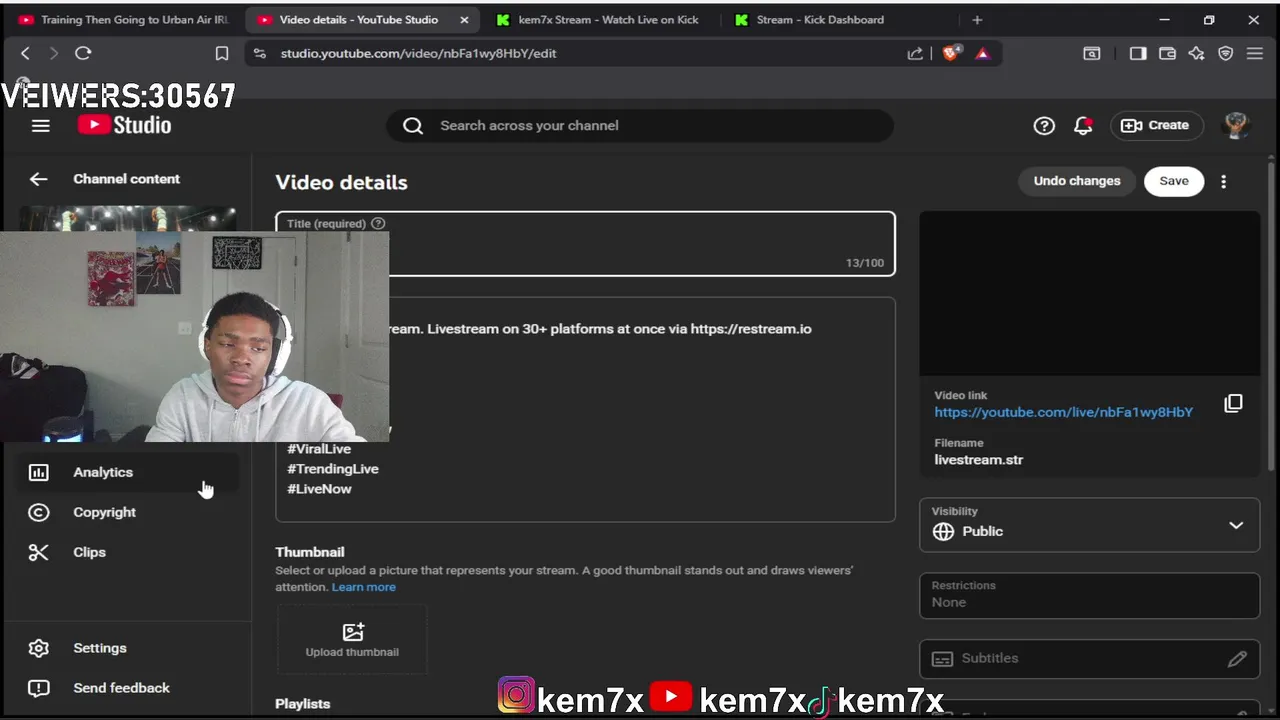The width and height of the screenshot is (1280, 720).
Task: Click the Learn more thumbnail link
Action: (363, 587)
